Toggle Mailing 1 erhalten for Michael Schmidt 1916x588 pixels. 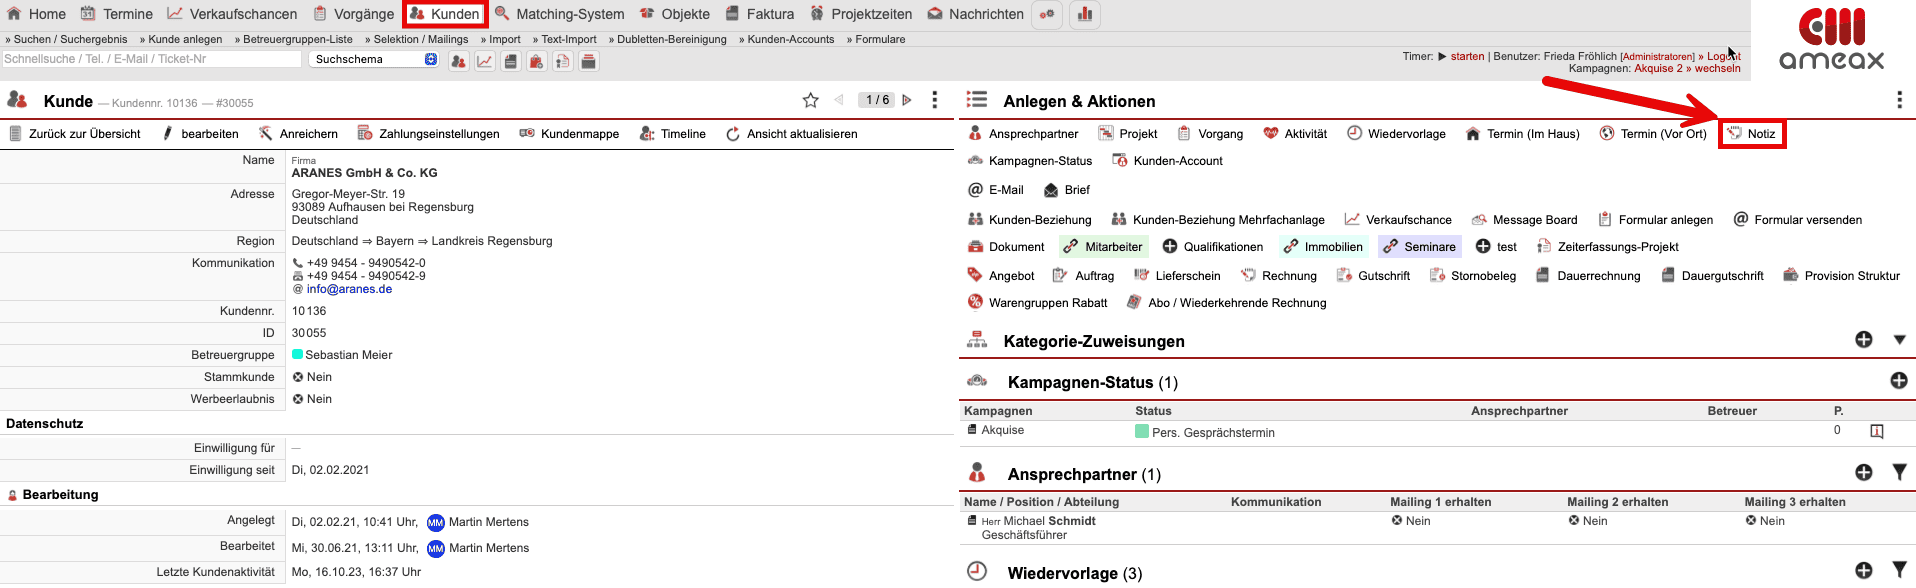click(x=1397, y=521)
